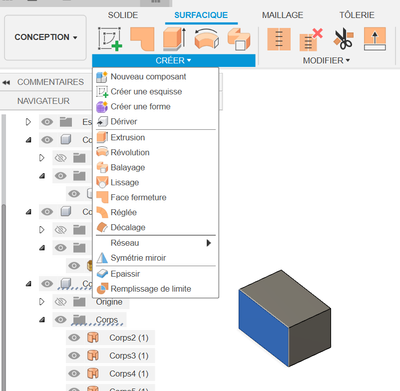
Task: Click the Create Sketch toolbar icon
Action: (110, 39)
